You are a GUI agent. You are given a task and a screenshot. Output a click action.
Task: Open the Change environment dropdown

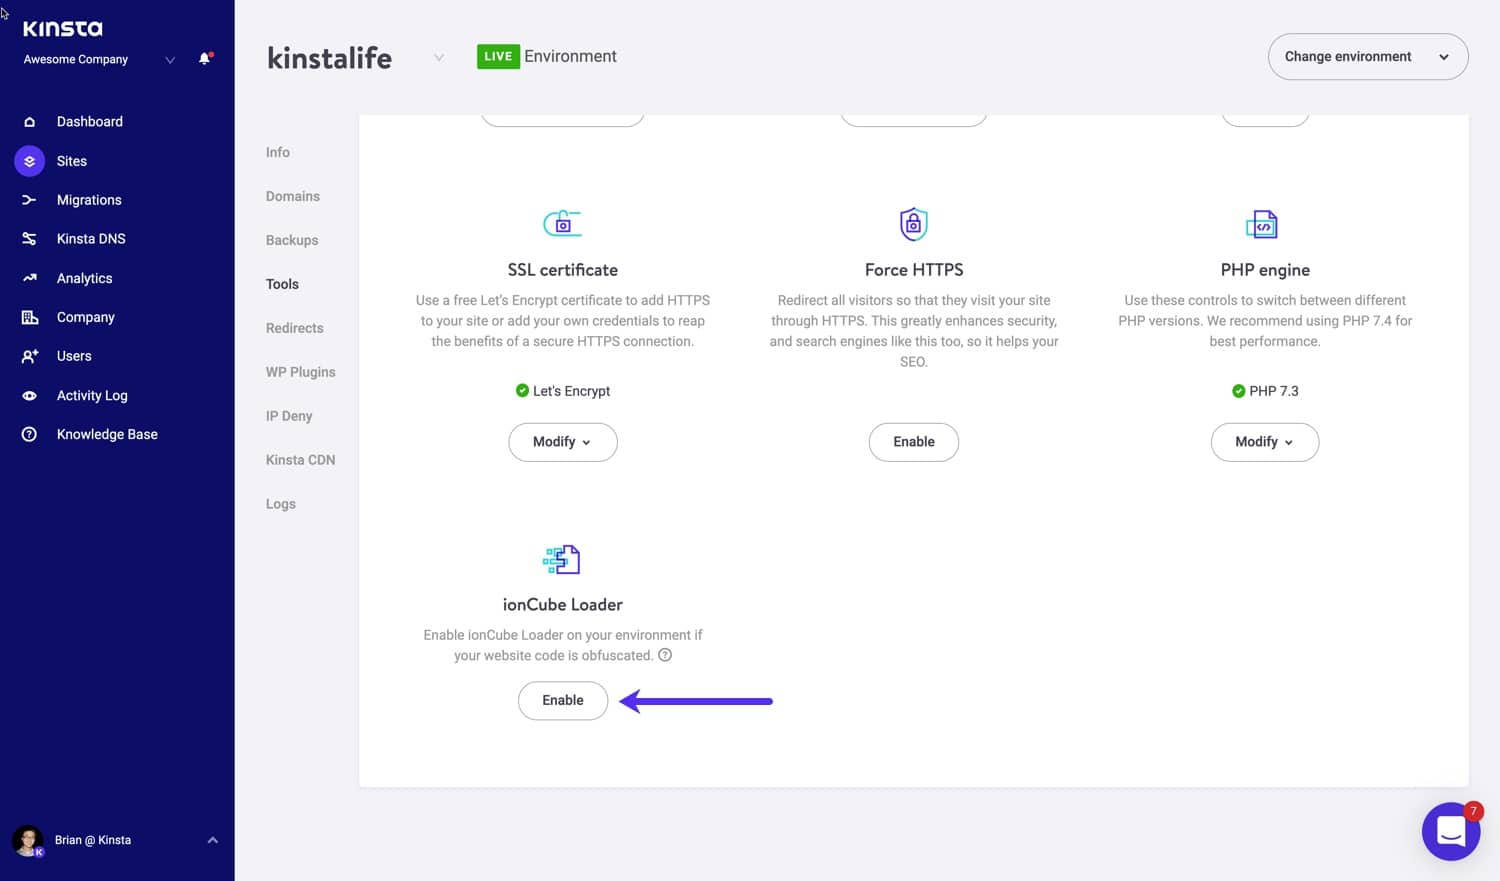click(x=1367, y=56)
